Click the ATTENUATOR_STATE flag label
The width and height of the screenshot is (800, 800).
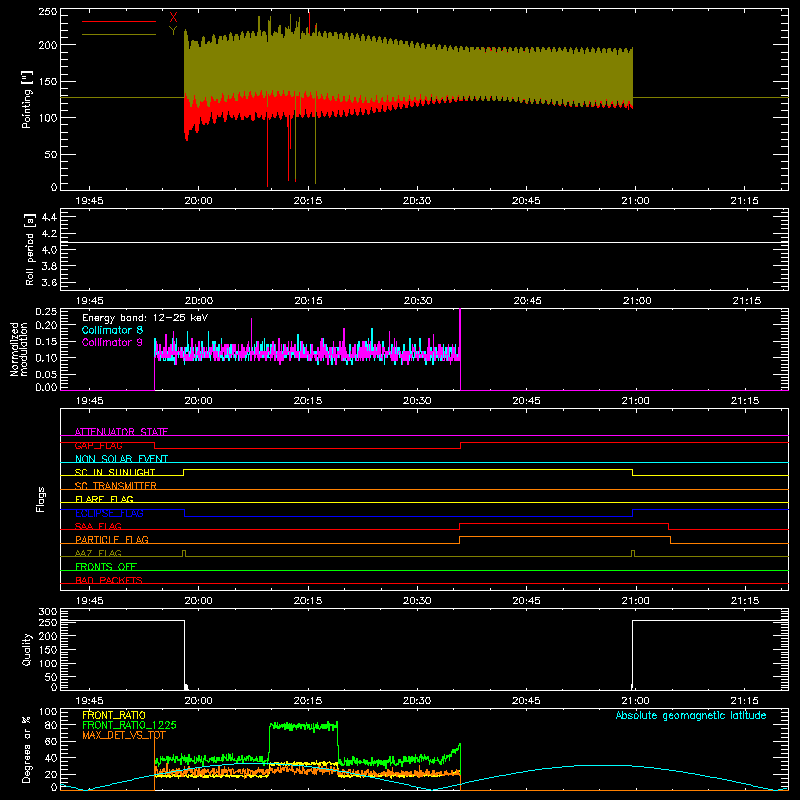(x=121, y=432)
